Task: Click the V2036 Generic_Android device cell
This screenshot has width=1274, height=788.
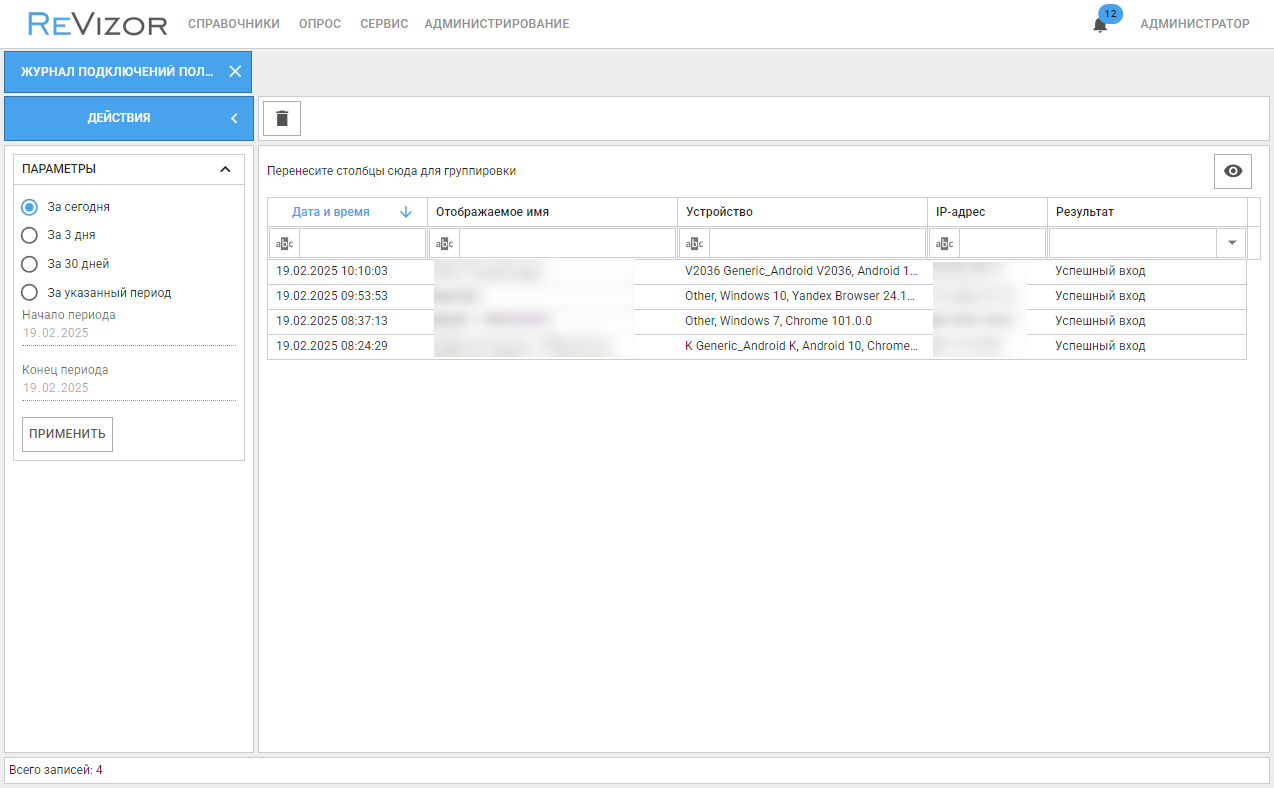Action: coord(802,271)
